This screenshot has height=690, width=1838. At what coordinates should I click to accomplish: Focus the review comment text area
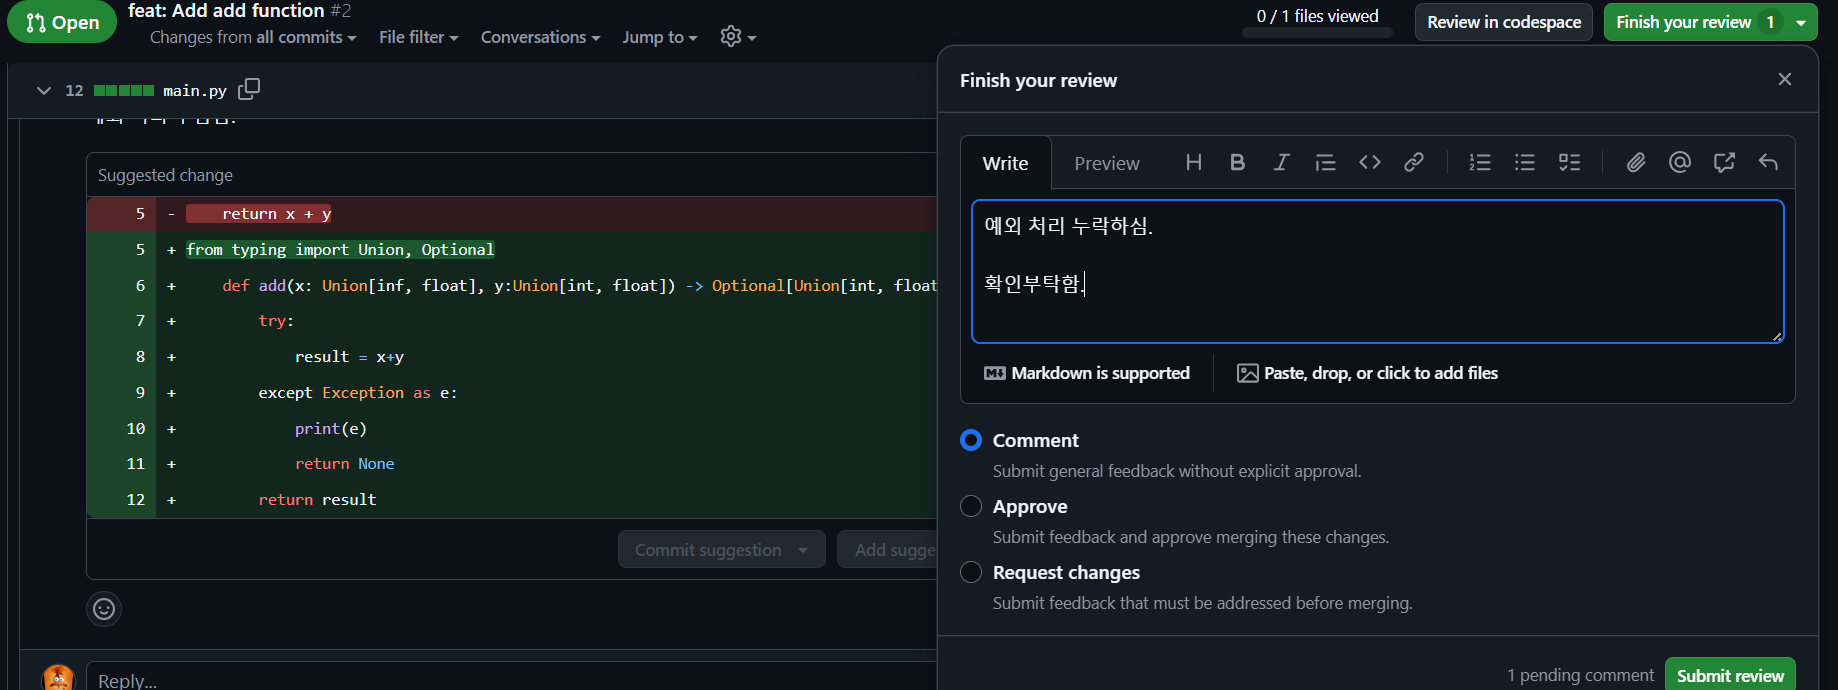coord(1377,271)
